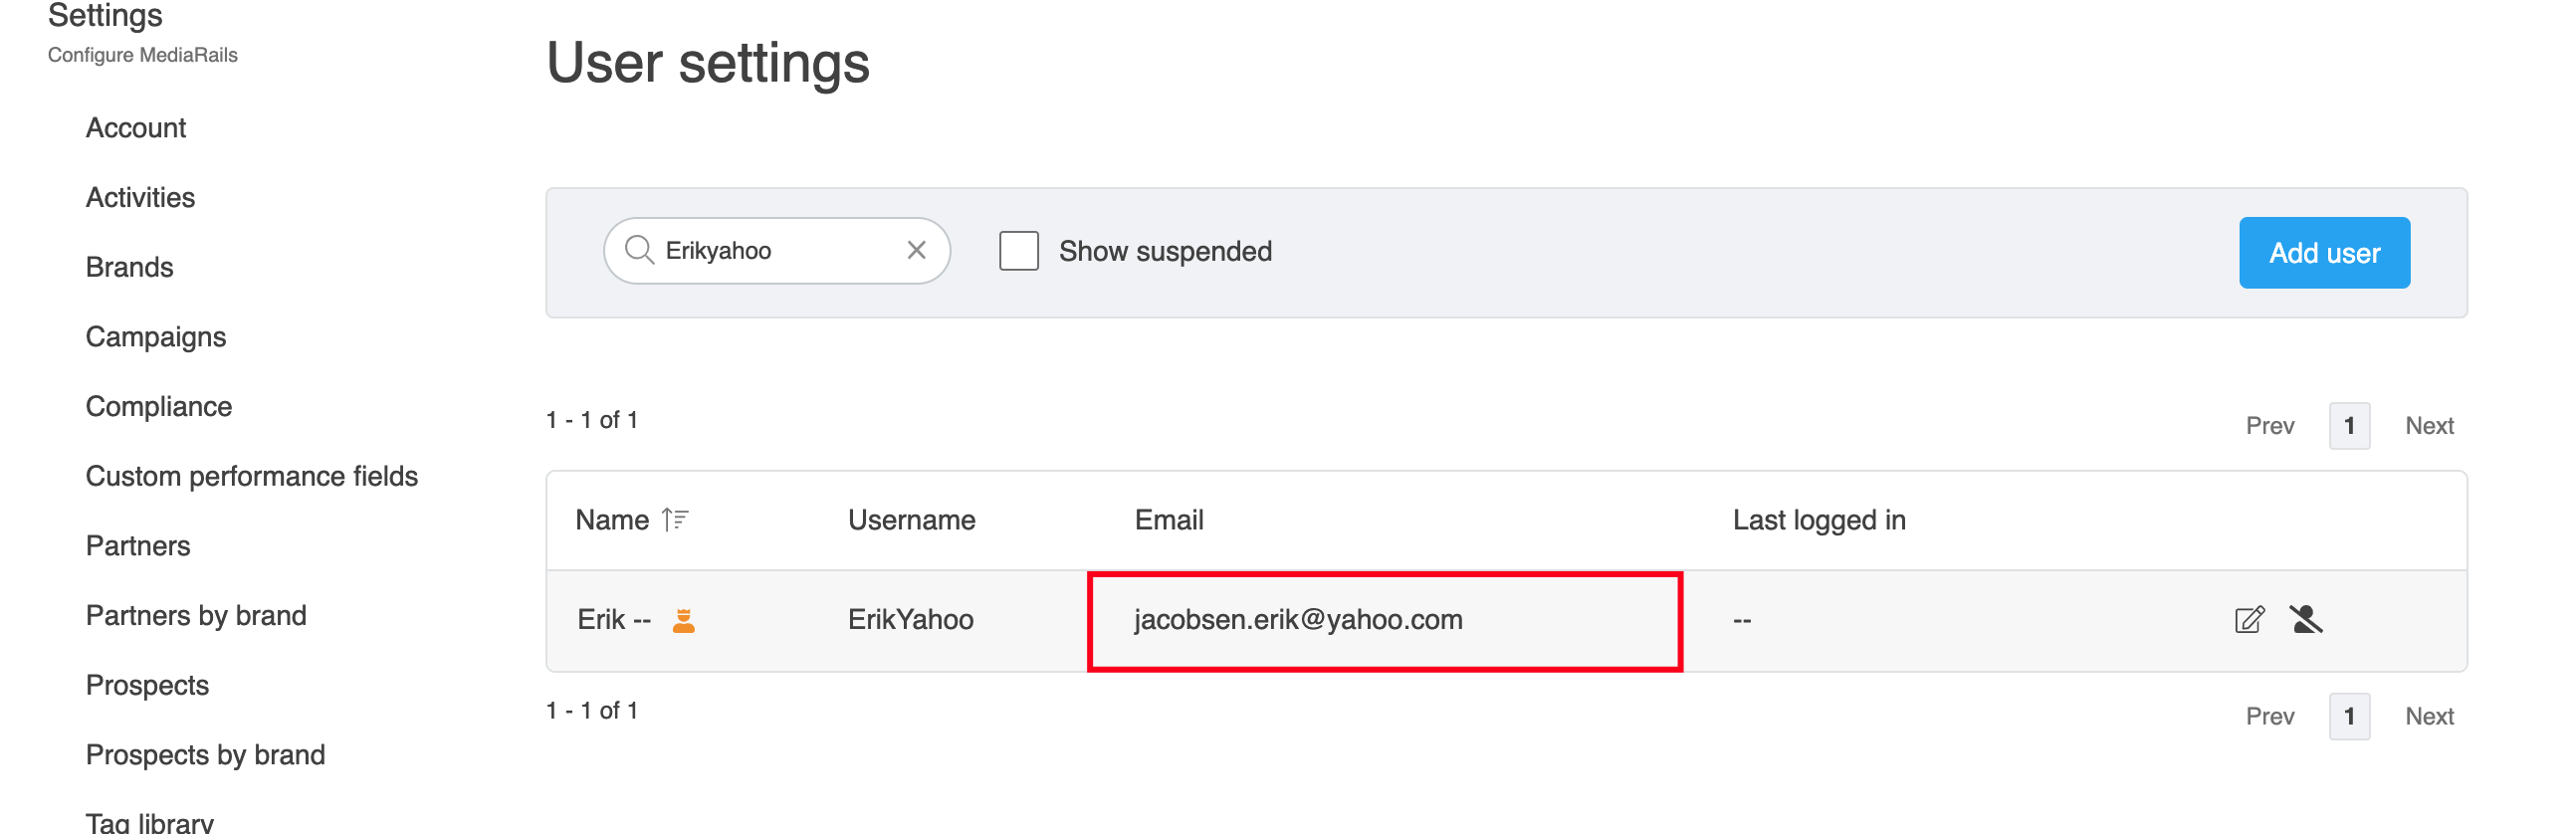Open Account settings in the sidebar
The image size is (2576, 834).
(x=136, y=128)
